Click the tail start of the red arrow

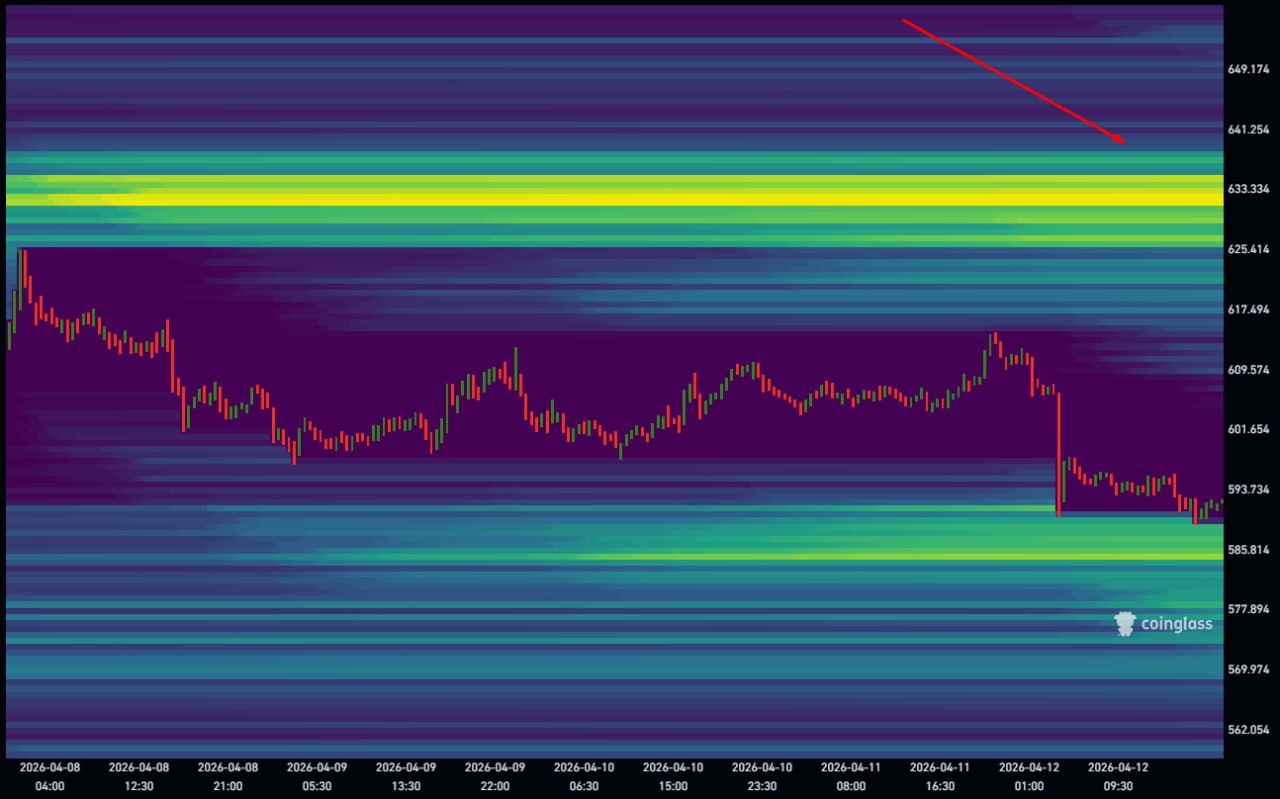coord(904,20)
